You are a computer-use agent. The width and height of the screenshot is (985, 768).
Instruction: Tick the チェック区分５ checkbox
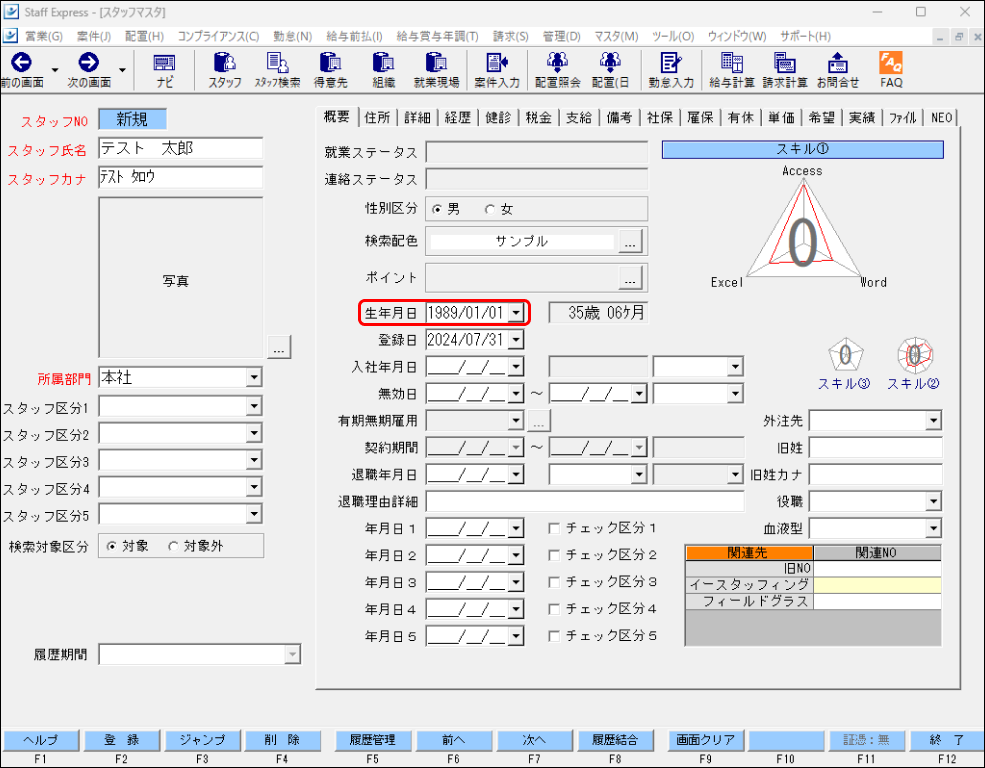point(554,636)
